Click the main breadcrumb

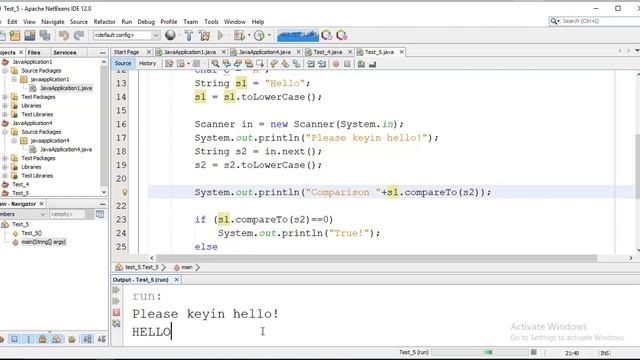187,267
